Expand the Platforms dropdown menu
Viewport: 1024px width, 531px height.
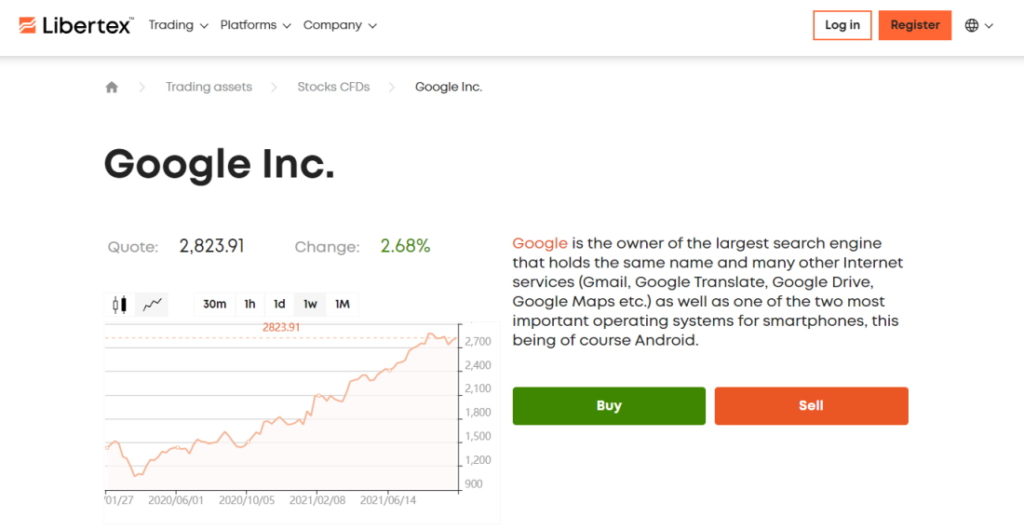[255, 25]
